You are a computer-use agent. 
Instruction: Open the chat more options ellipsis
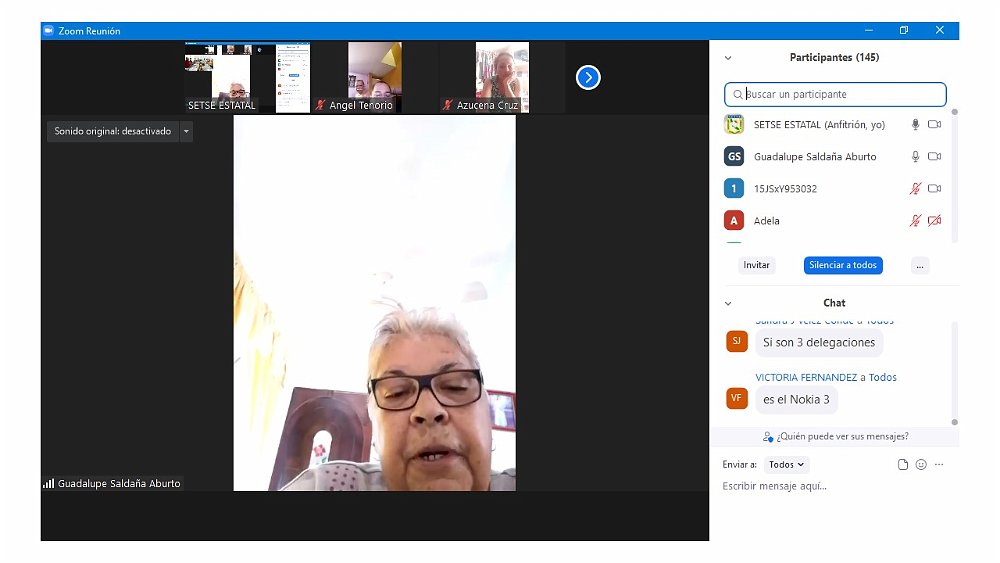tap(939, 465)
